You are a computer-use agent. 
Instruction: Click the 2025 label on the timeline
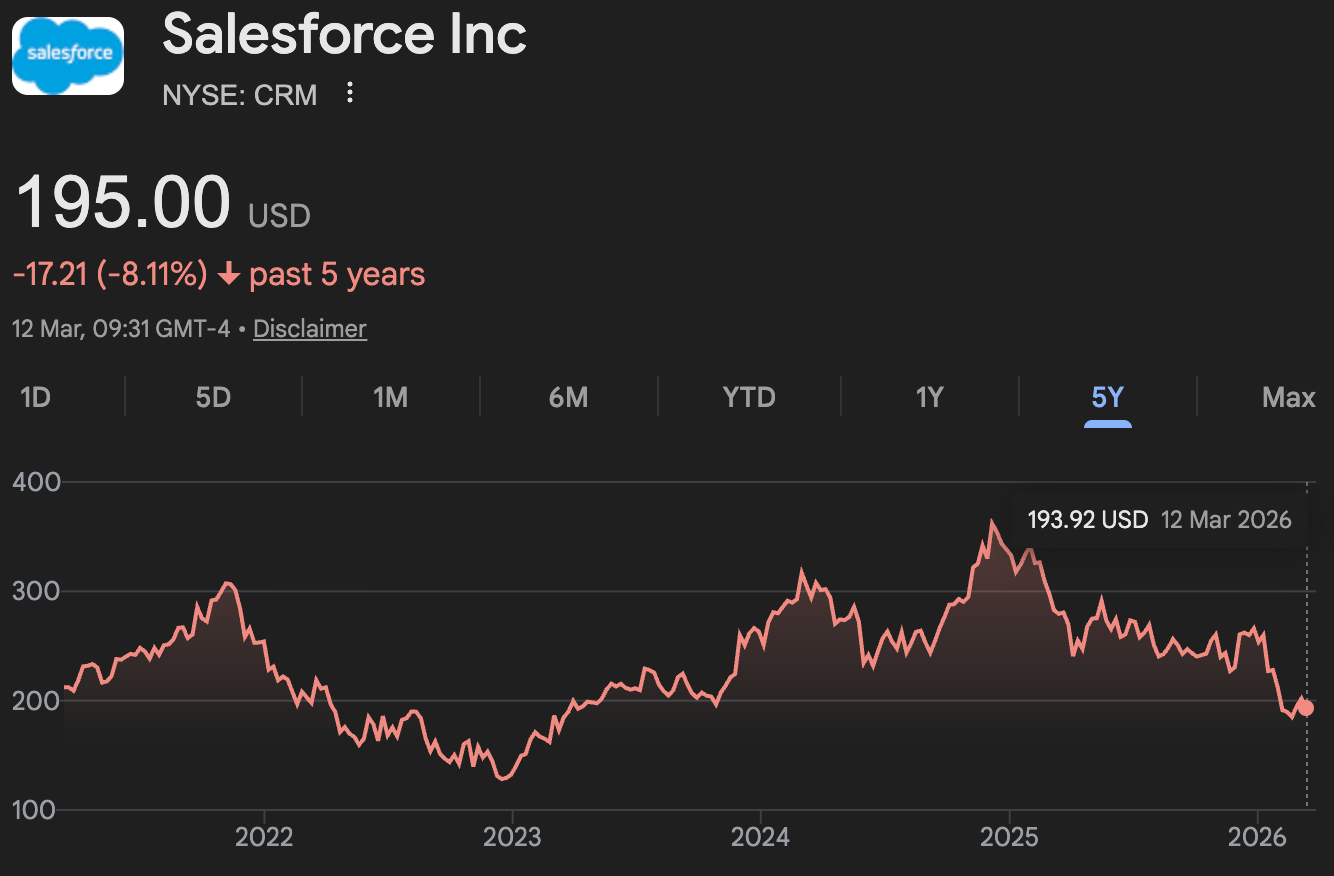[1008, 836]
